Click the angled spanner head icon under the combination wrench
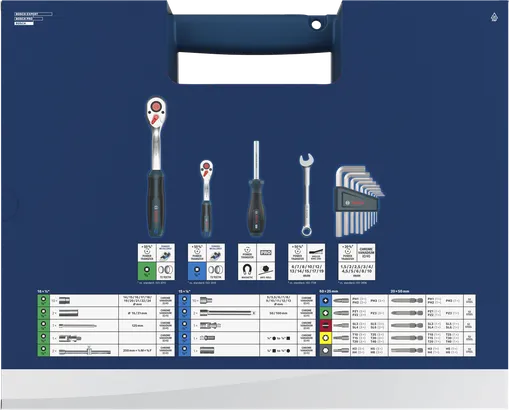 click(316, 252)
